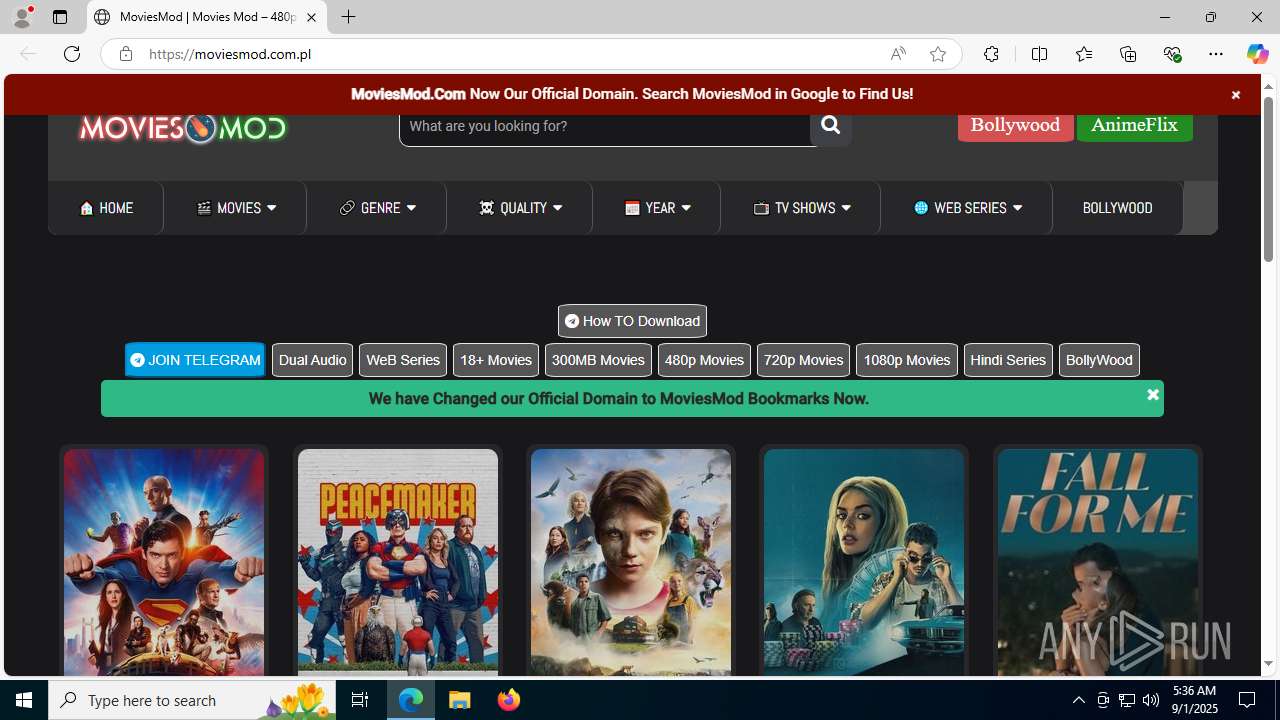Refresh the page
The width and height of the screenshot is (1280, 720).
click(x=72, y=54)
